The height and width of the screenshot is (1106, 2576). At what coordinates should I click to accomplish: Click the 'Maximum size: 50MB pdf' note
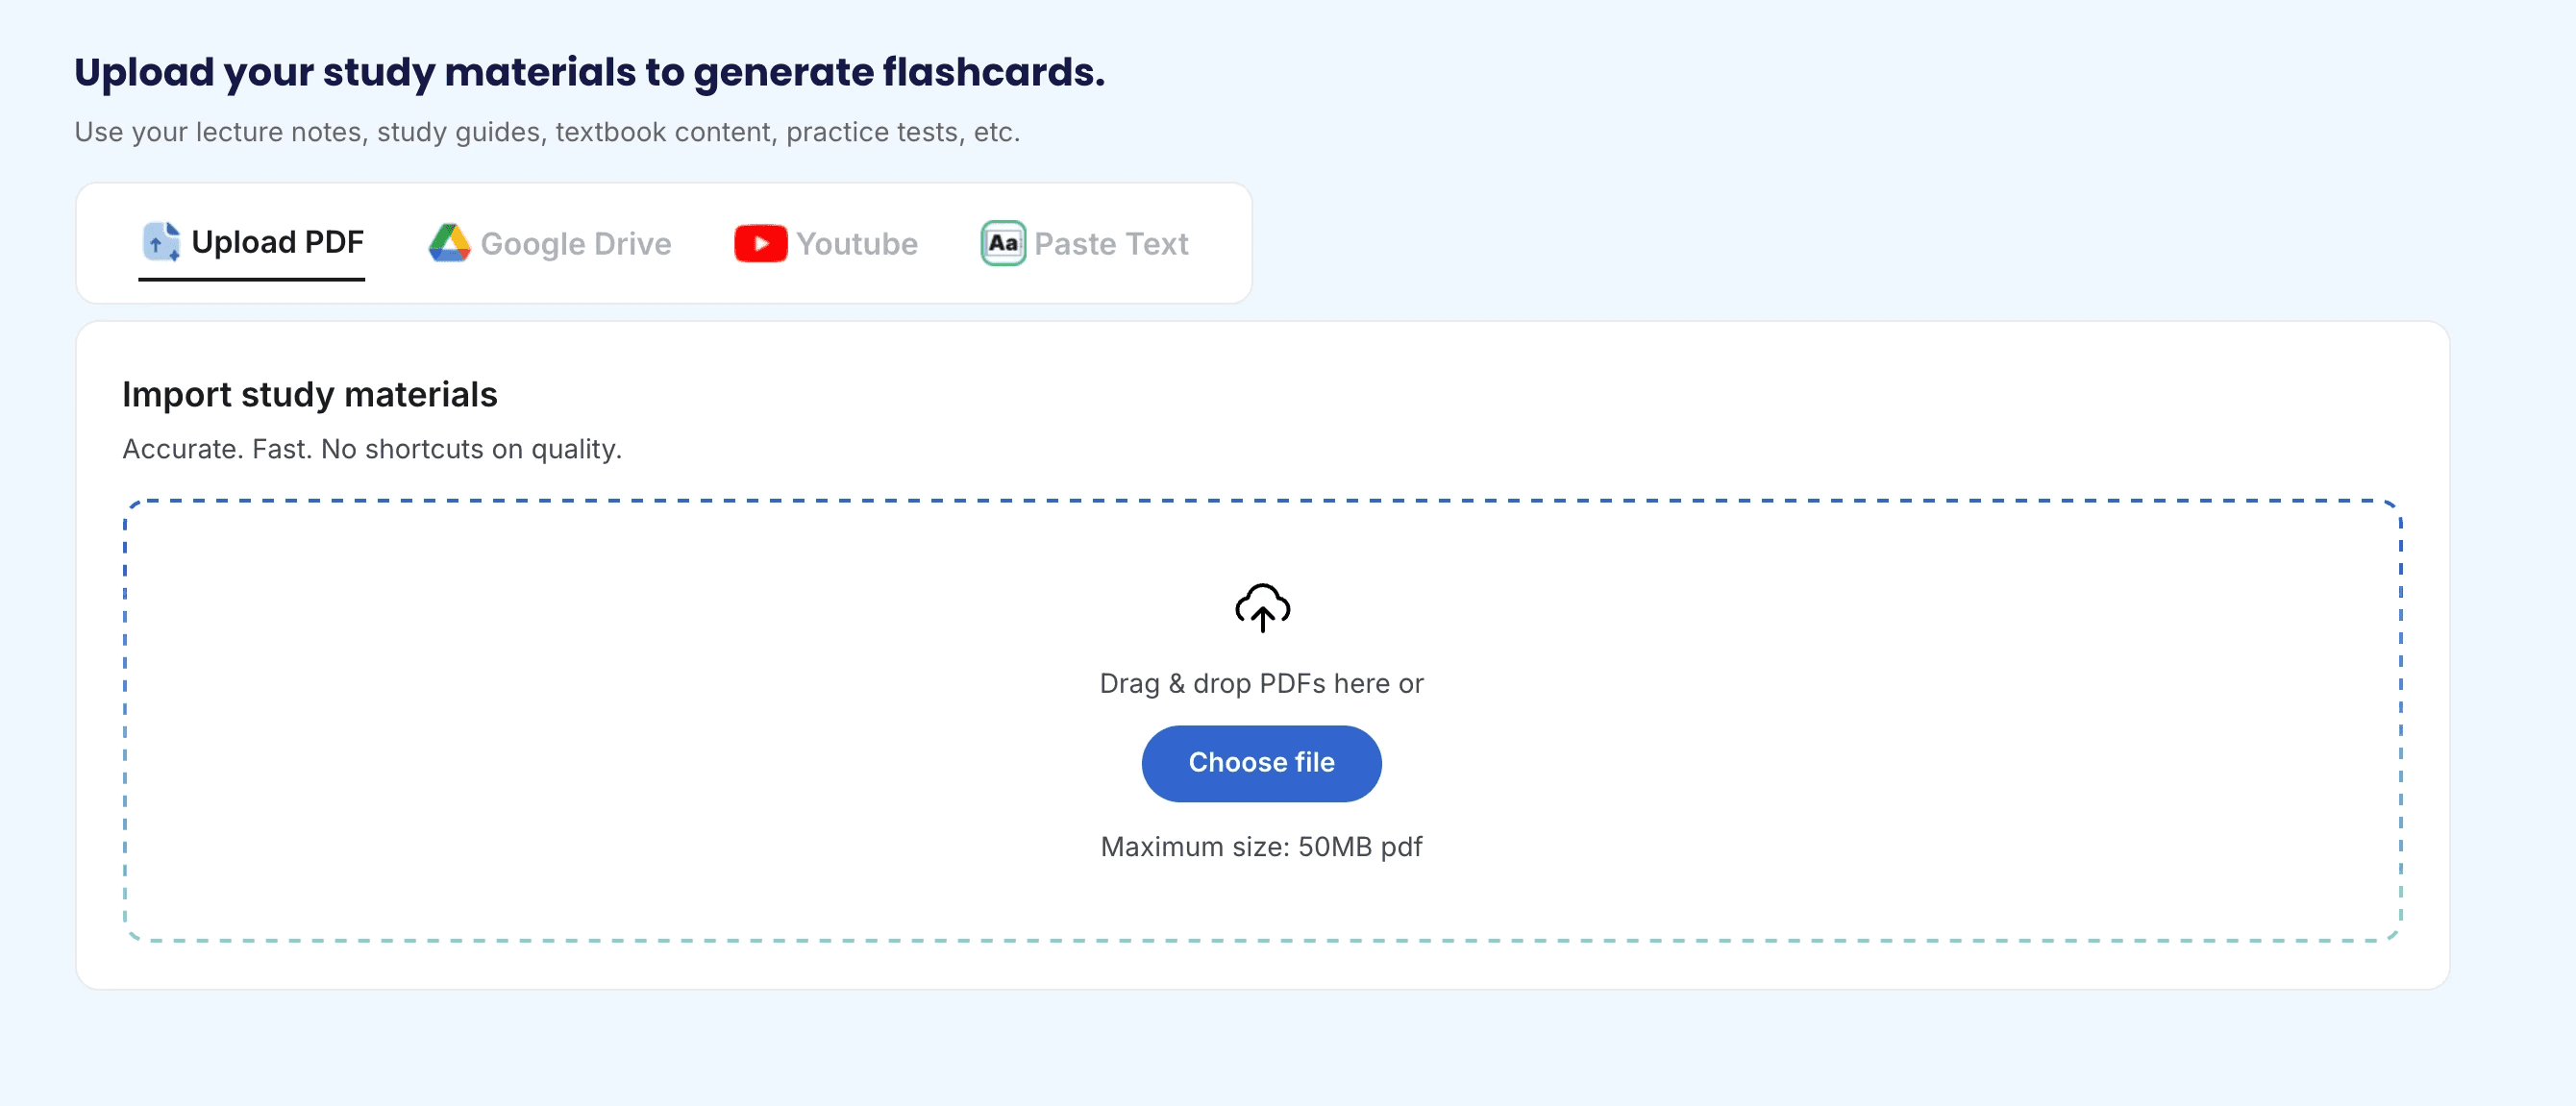pyautogui.click(x=1261, y=847)
